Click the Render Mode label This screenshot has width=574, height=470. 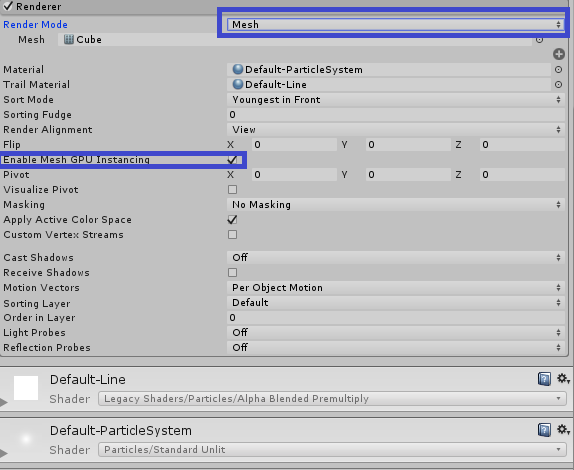coord(36,25)
